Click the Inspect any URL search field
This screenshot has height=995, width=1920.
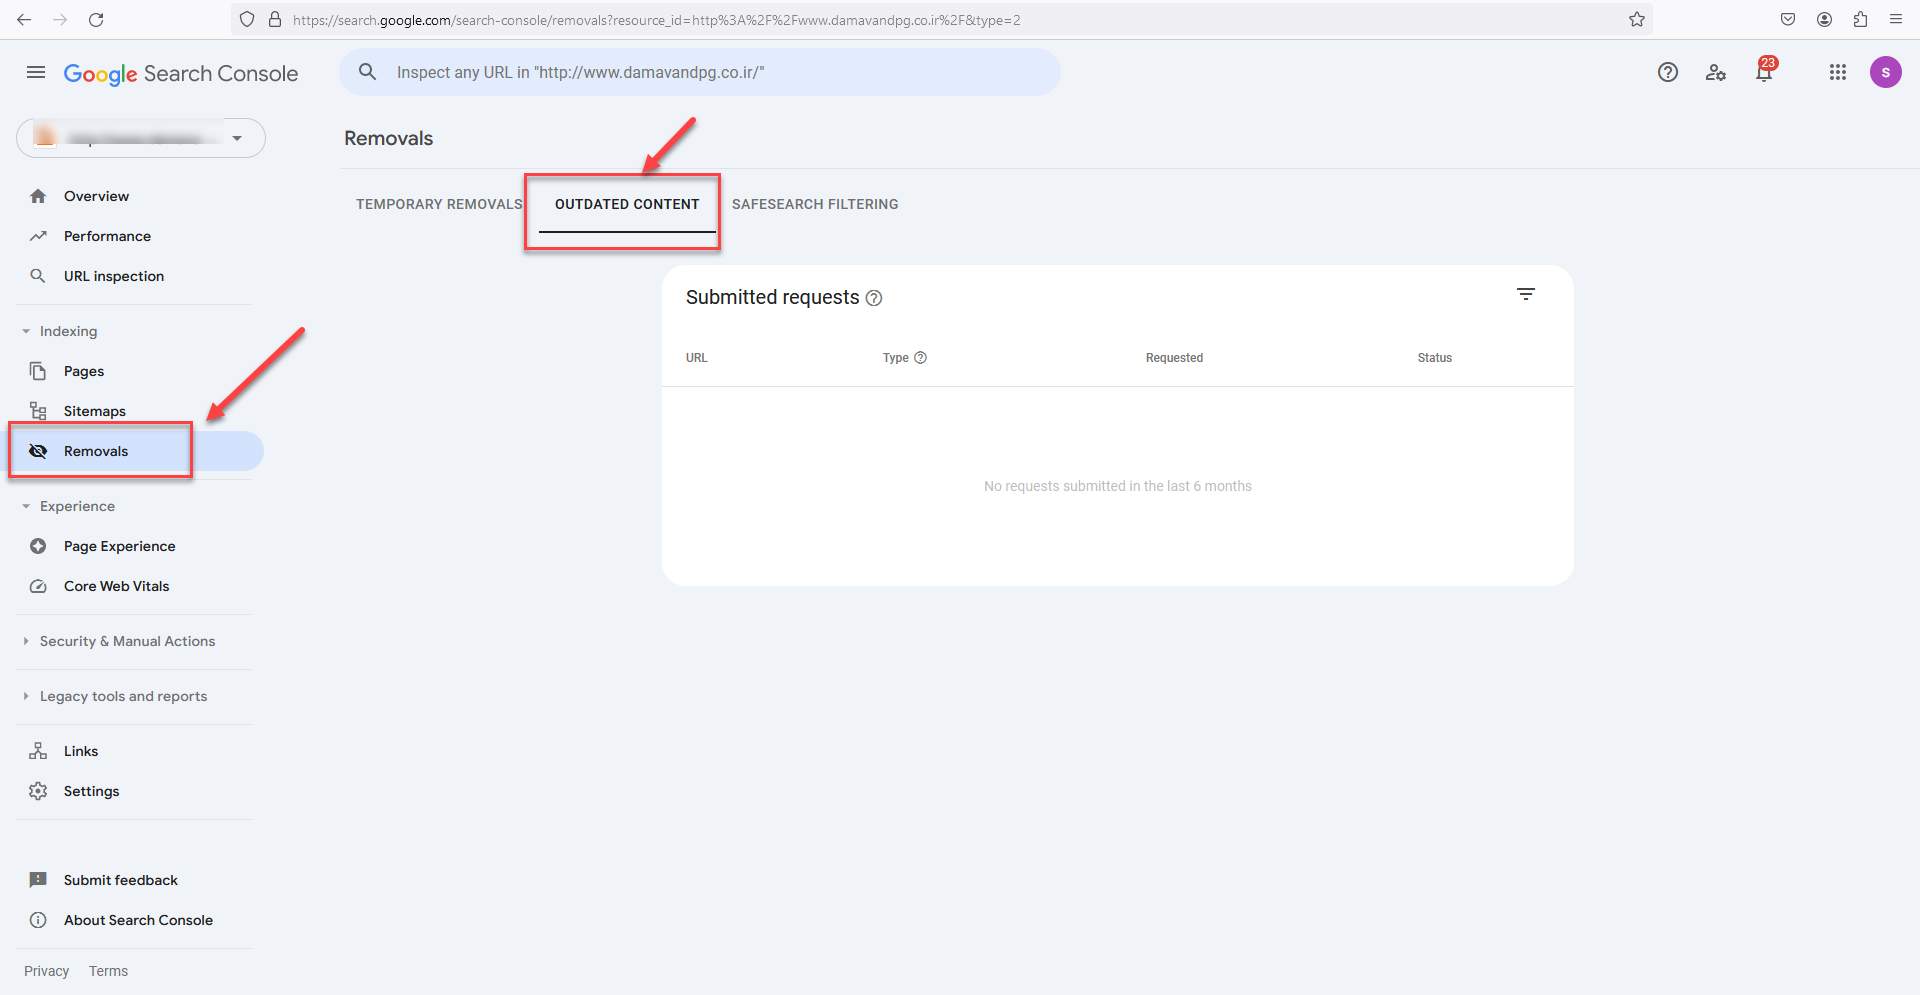pyautogui.click(x=700, y=72)
